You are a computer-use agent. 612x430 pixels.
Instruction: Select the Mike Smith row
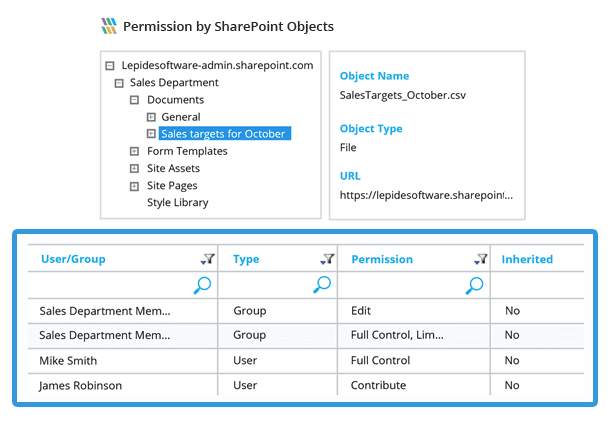(x=306, y=361)
